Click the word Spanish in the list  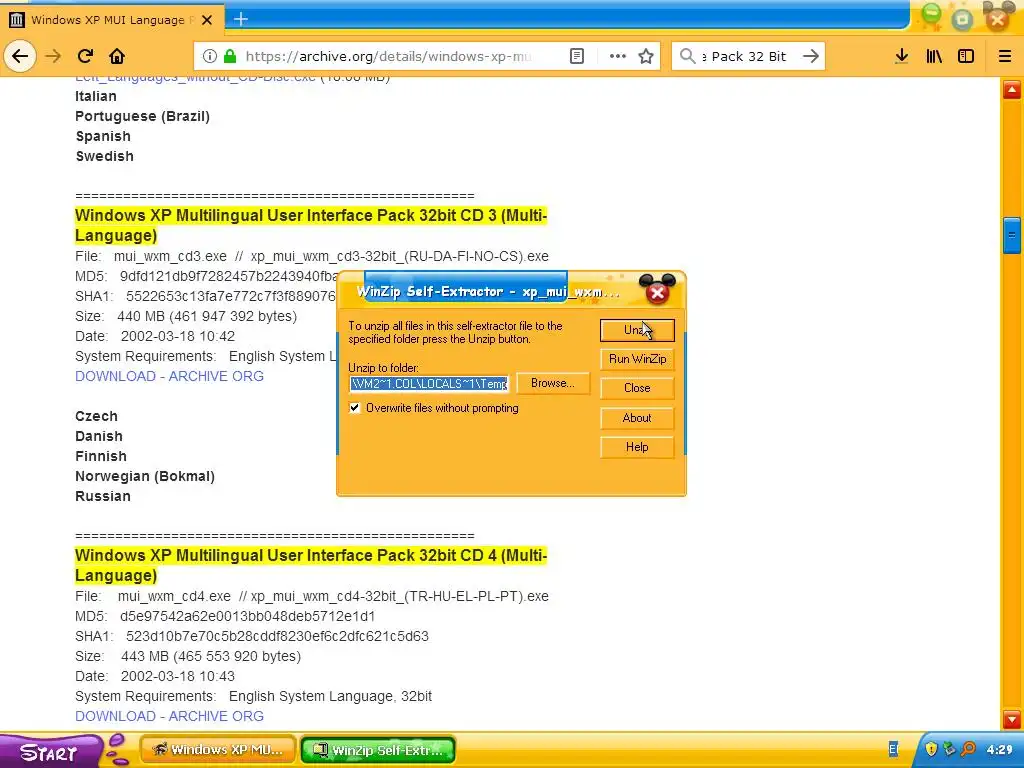(x=103, y=136)
